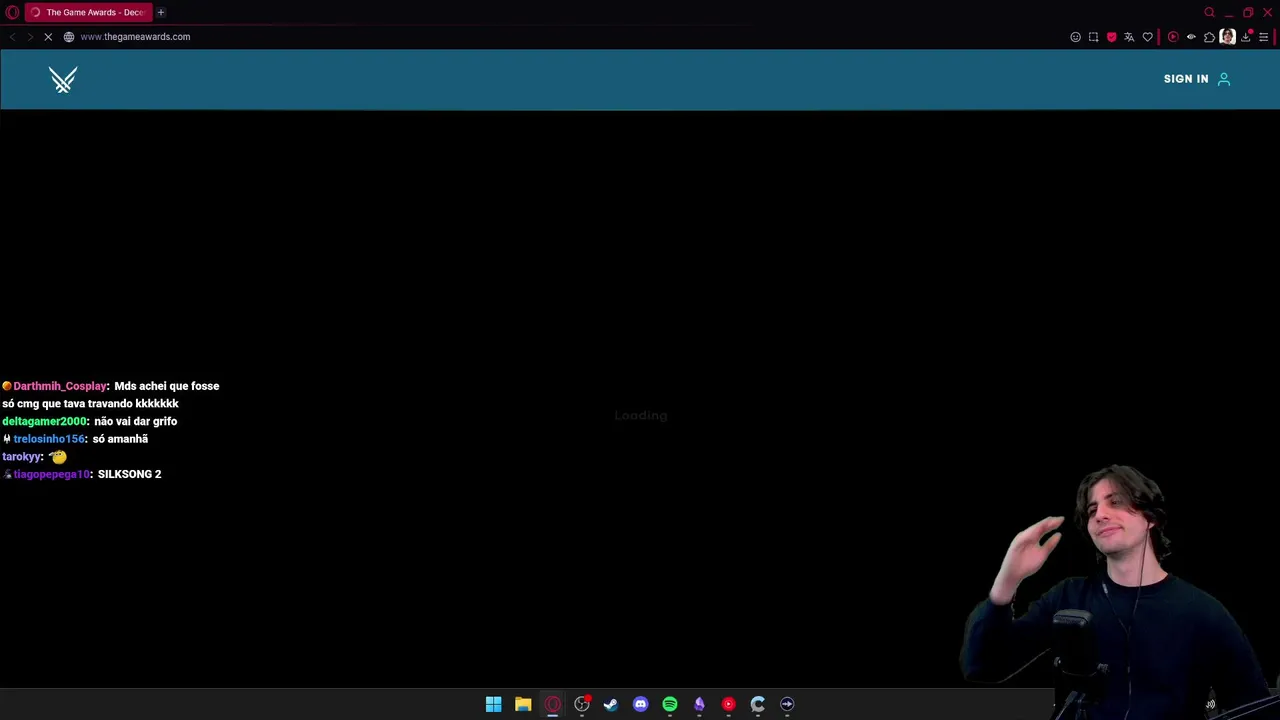The width and height of the screenshot is (1280, 720).
Task: Open the extensions puzzle icon
Action: tap(1209, 37)
